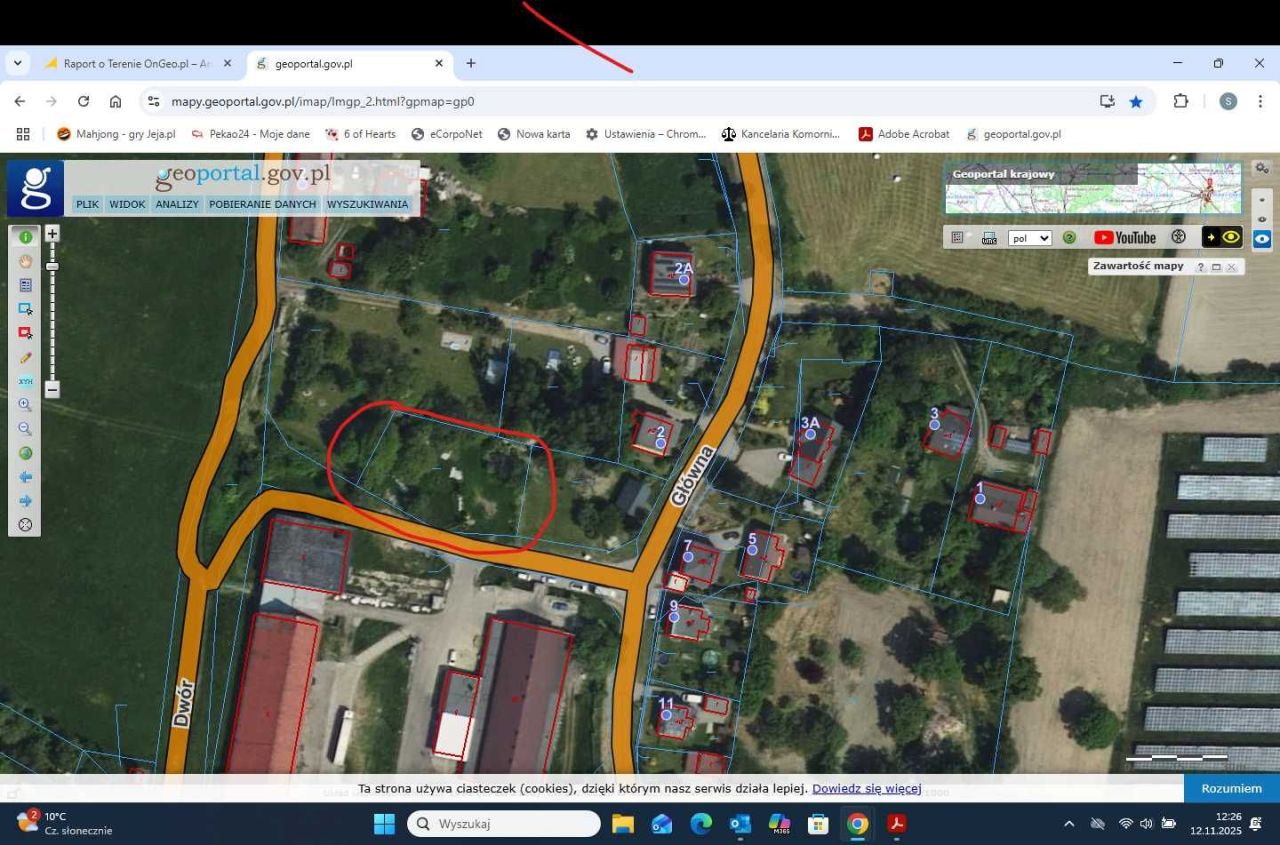Pick the pencil drawing tool
1280x845 pixels.
pyautogui.click(x=25, y=357)
